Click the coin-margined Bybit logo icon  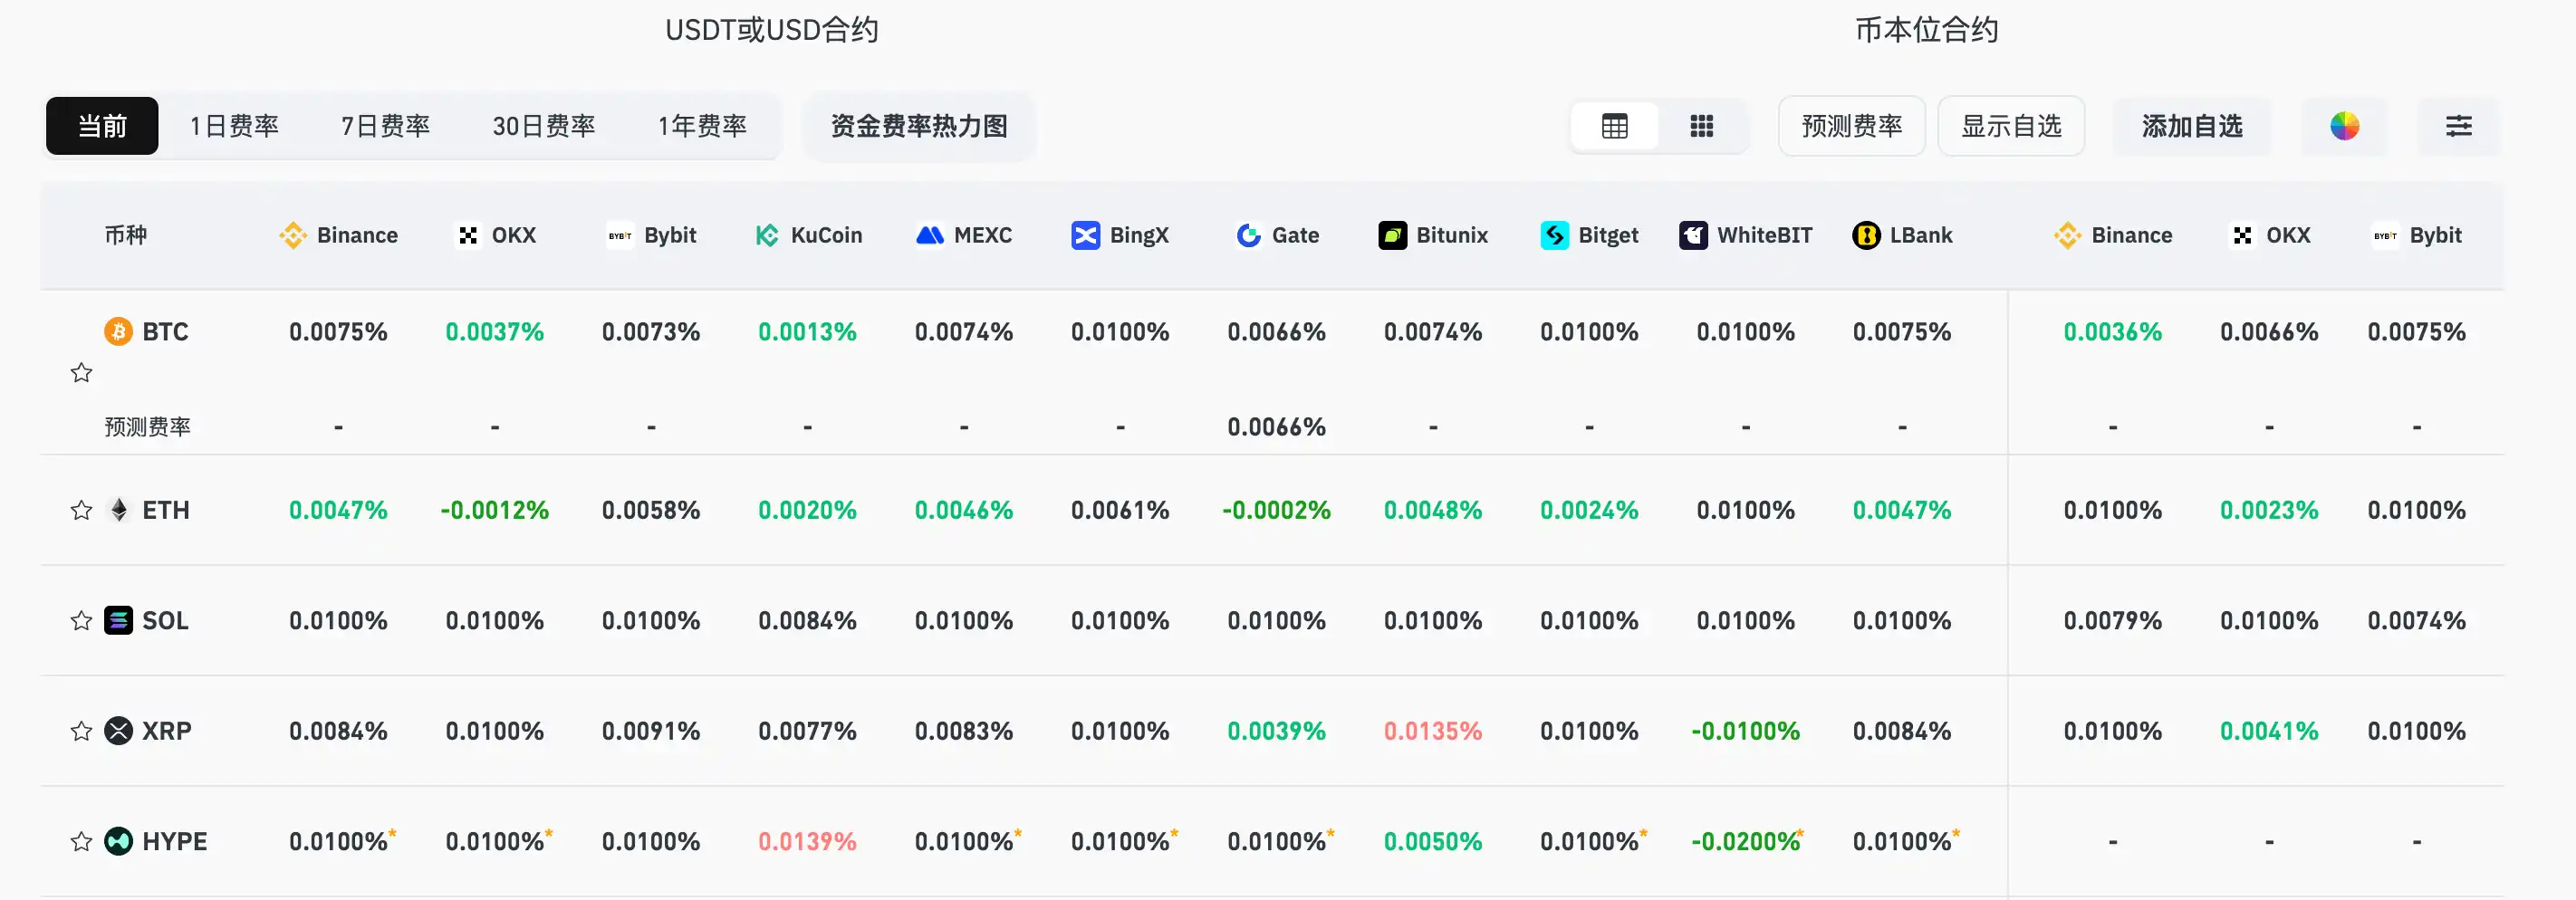tap(2385, 235)
